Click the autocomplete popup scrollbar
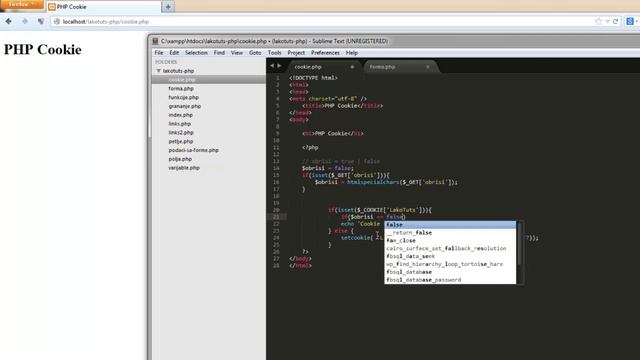 click(520, 244)
